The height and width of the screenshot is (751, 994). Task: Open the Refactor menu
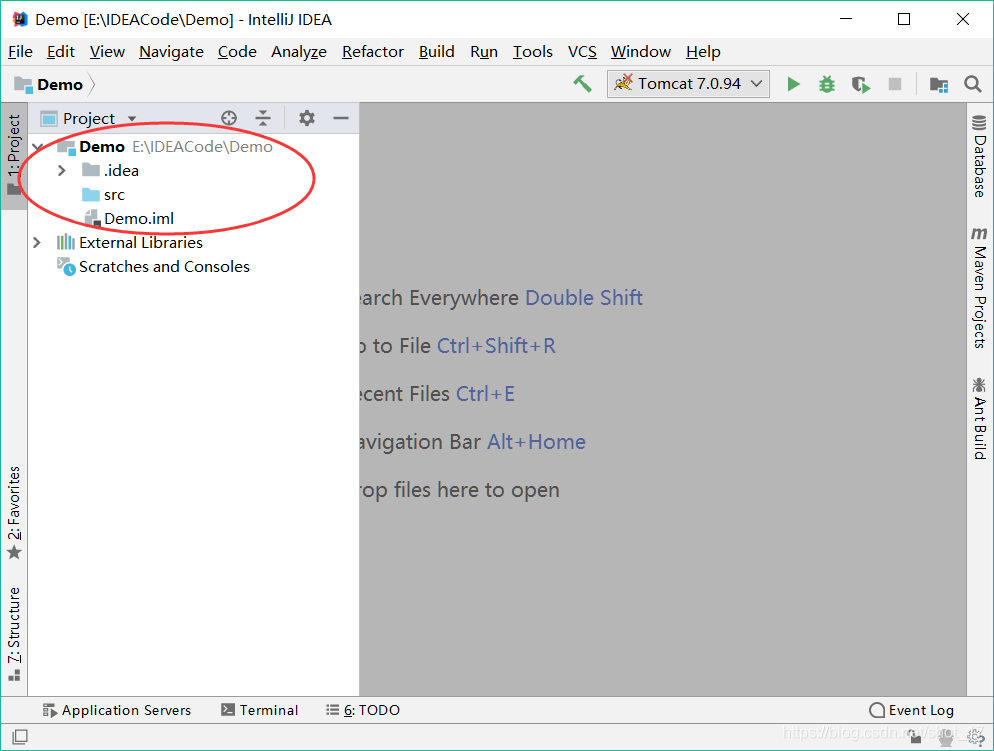pos(373,52)
